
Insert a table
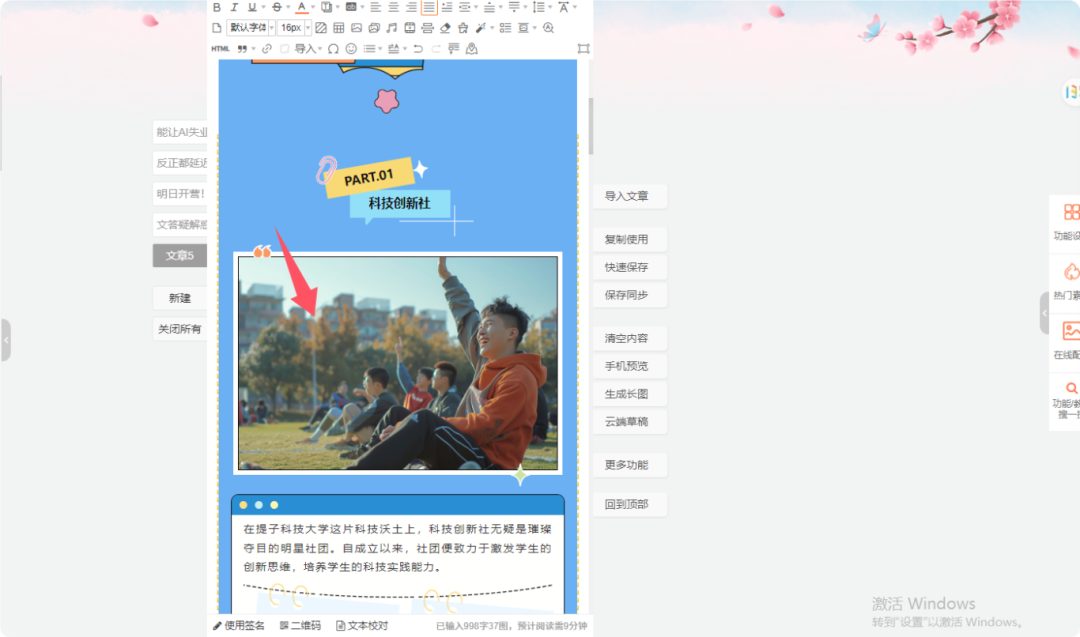coord(338,28)
